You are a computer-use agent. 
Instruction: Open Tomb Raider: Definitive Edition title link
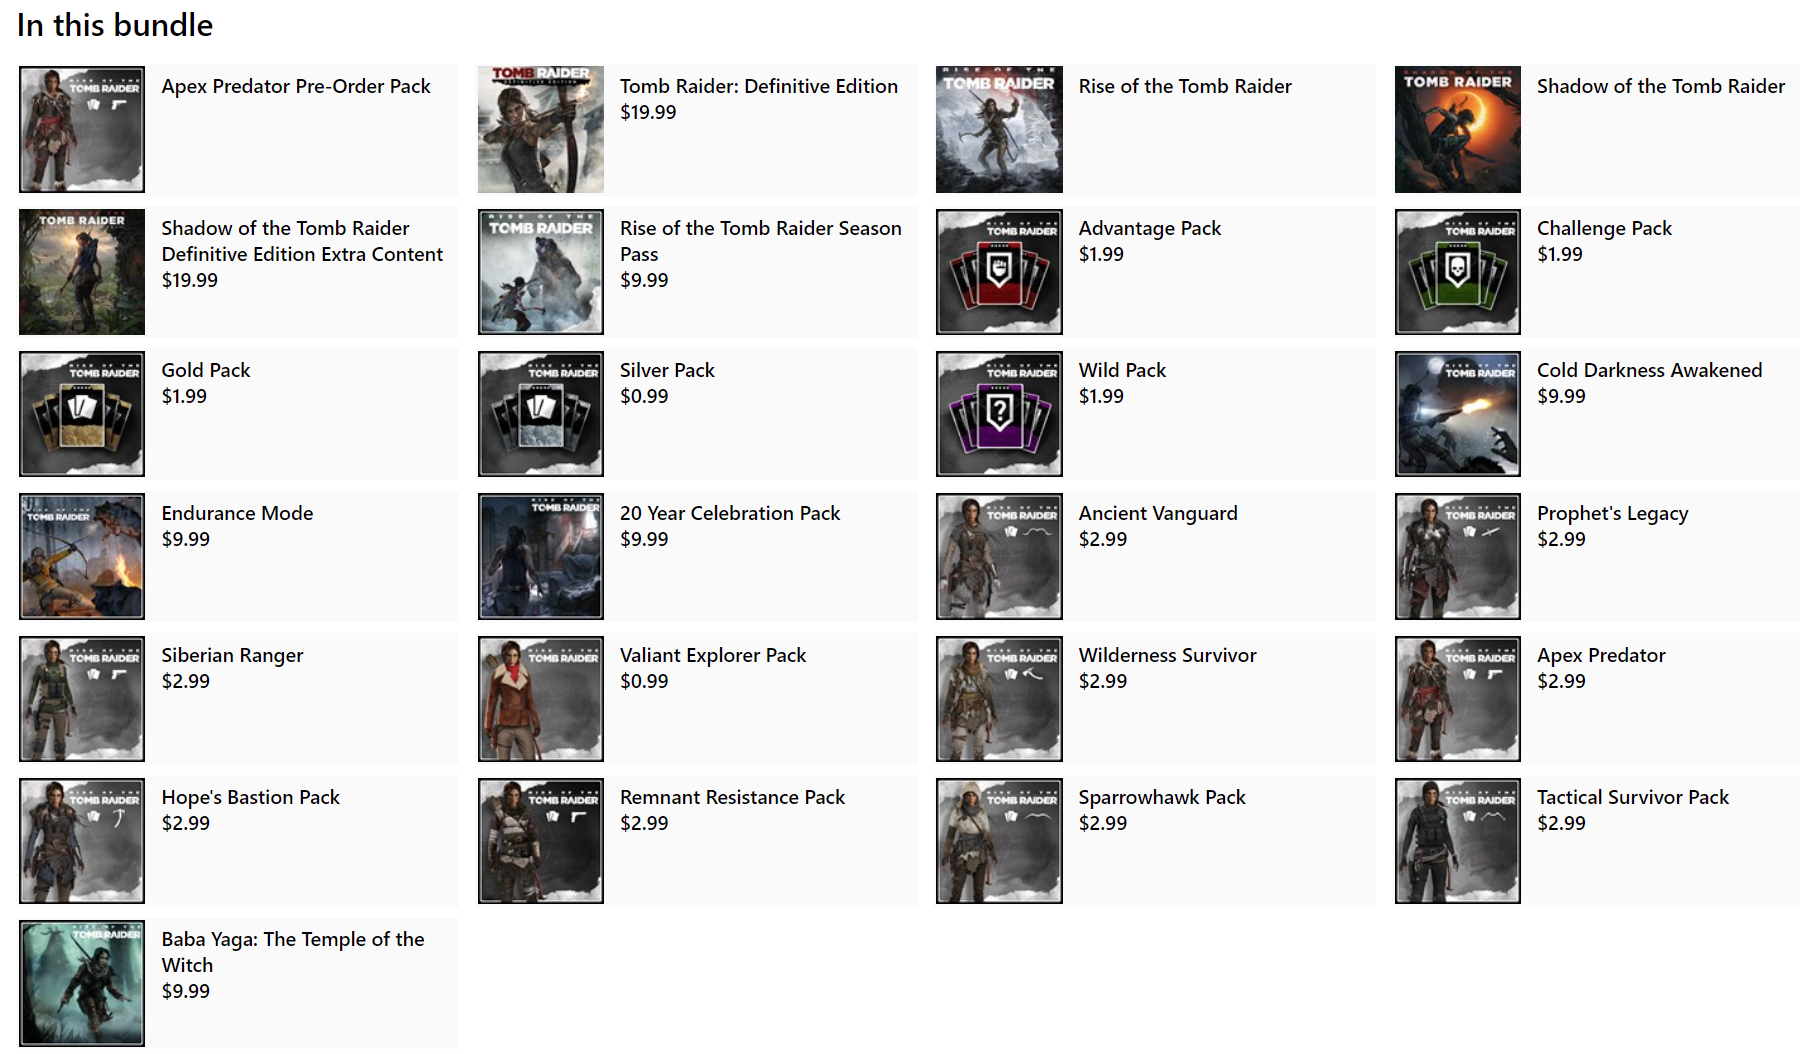coord(759,86)
